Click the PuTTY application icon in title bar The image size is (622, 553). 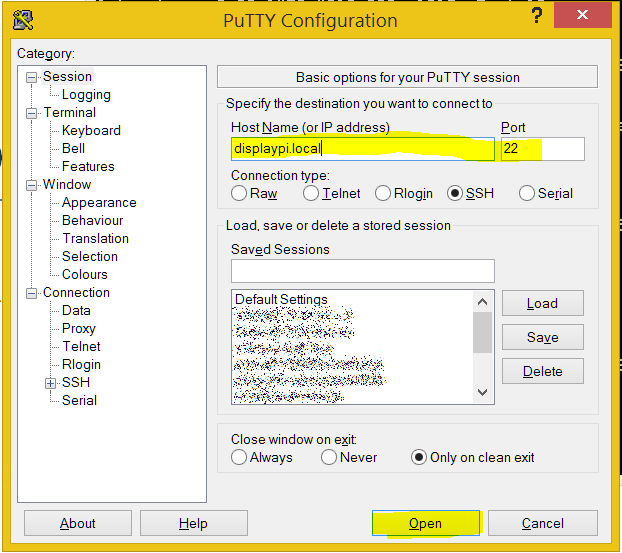pyautogui.click(x=23, y=20)
